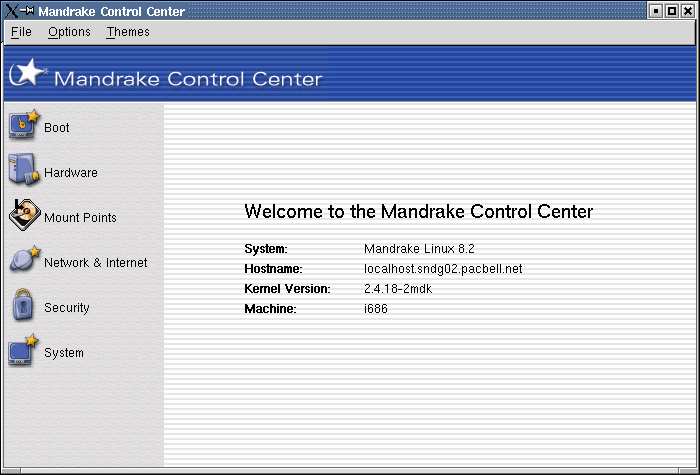Open the File menu
This screenshot has width=700, height=475.
pos(21,32)
